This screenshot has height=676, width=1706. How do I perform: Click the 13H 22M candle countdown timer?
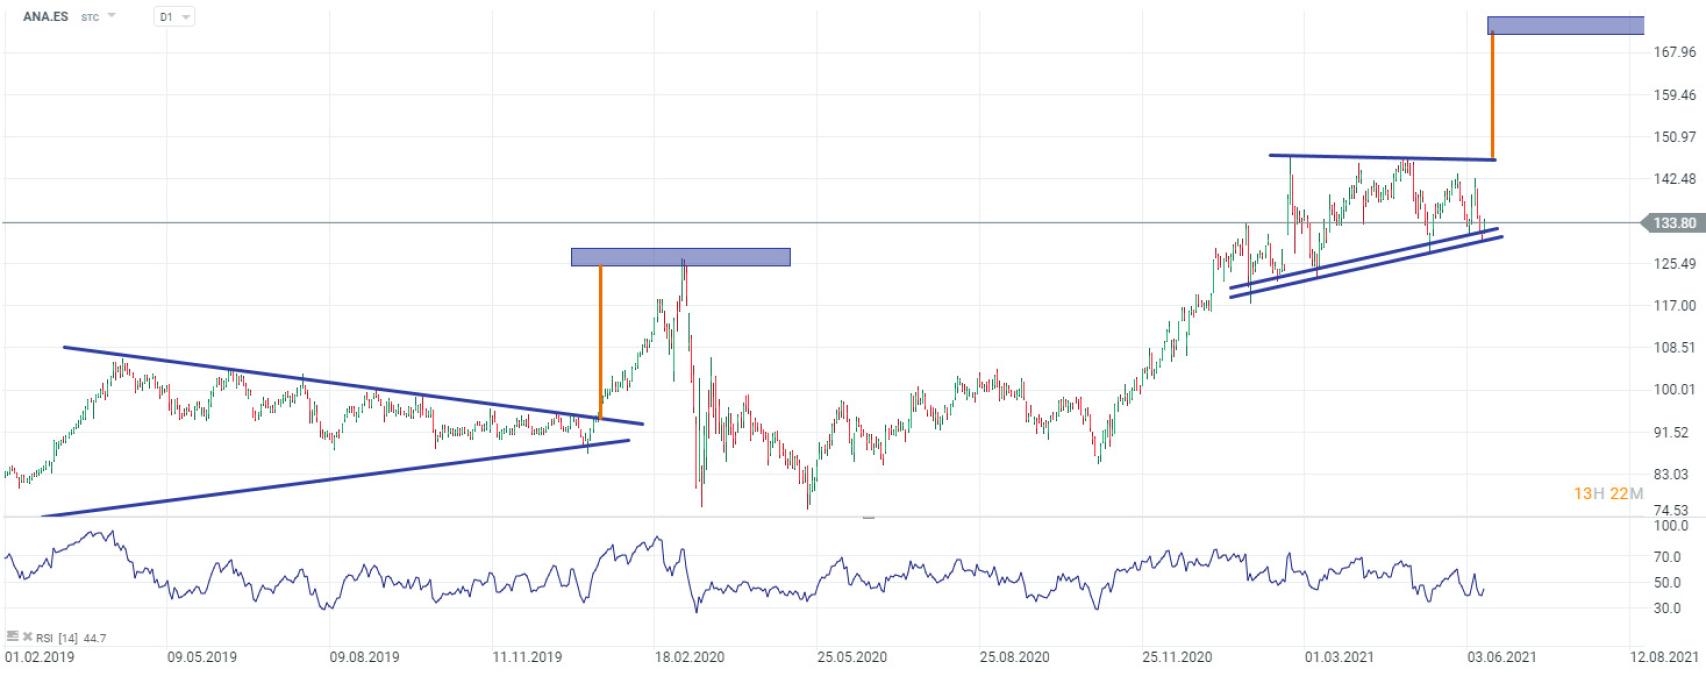1607,494
